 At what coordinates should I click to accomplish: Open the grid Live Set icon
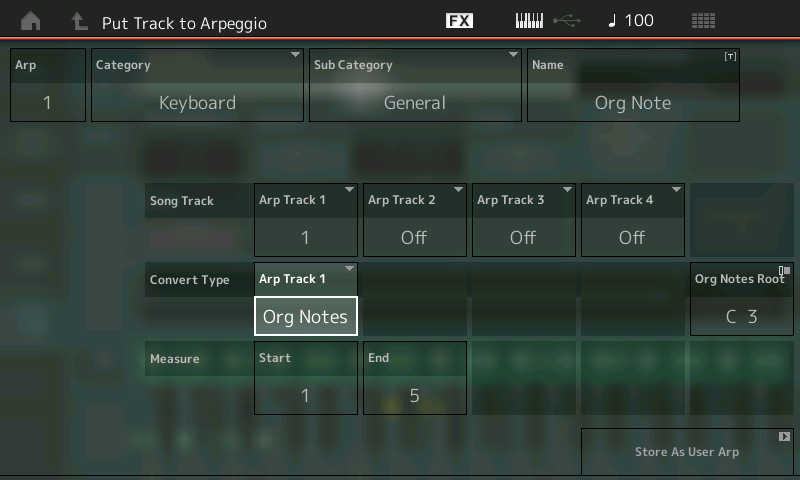(x=703, y=21)
